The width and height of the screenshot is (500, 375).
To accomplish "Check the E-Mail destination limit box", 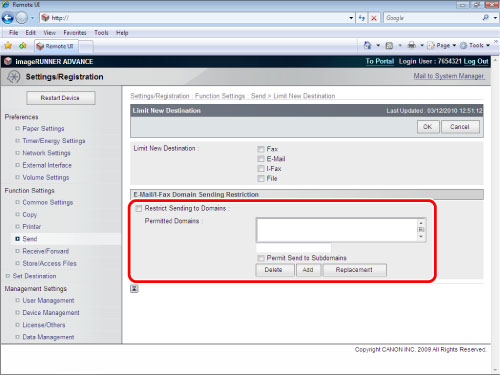I will [x=261, y=159].
